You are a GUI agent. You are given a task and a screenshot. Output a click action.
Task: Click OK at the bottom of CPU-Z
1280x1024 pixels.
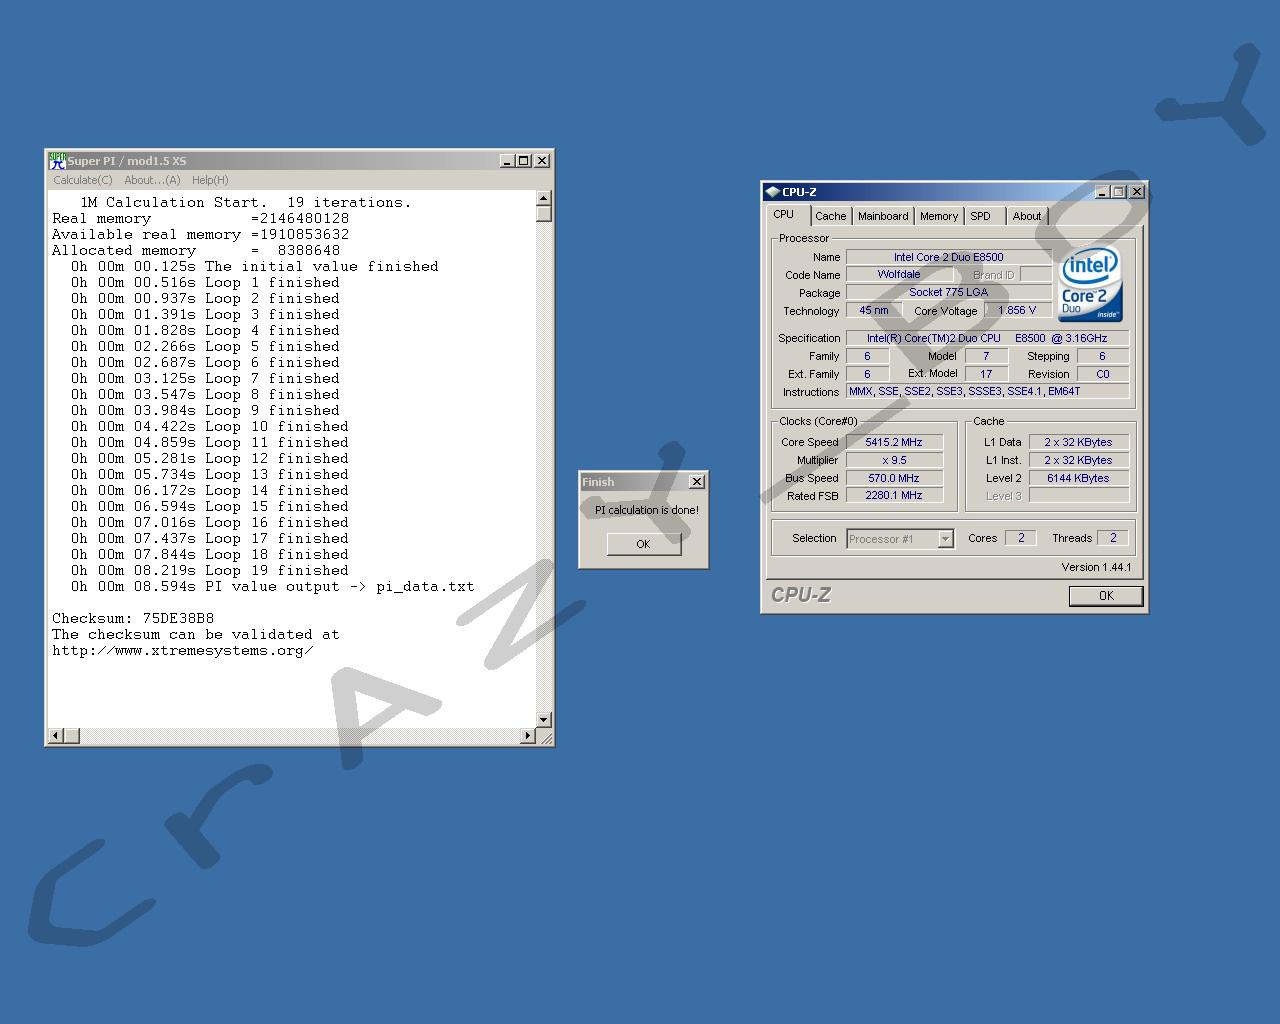click(x=1106, y=596)
